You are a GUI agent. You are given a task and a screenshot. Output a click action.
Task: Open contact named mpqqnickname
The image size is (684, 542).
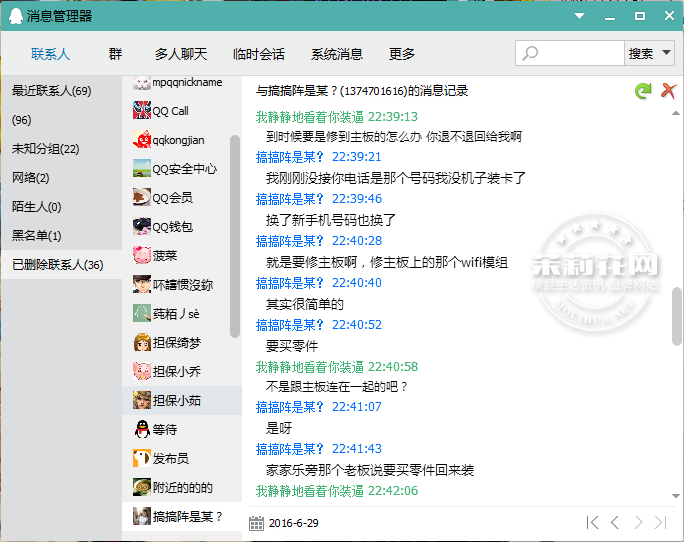pyautogui.click(x=187, y=82)
